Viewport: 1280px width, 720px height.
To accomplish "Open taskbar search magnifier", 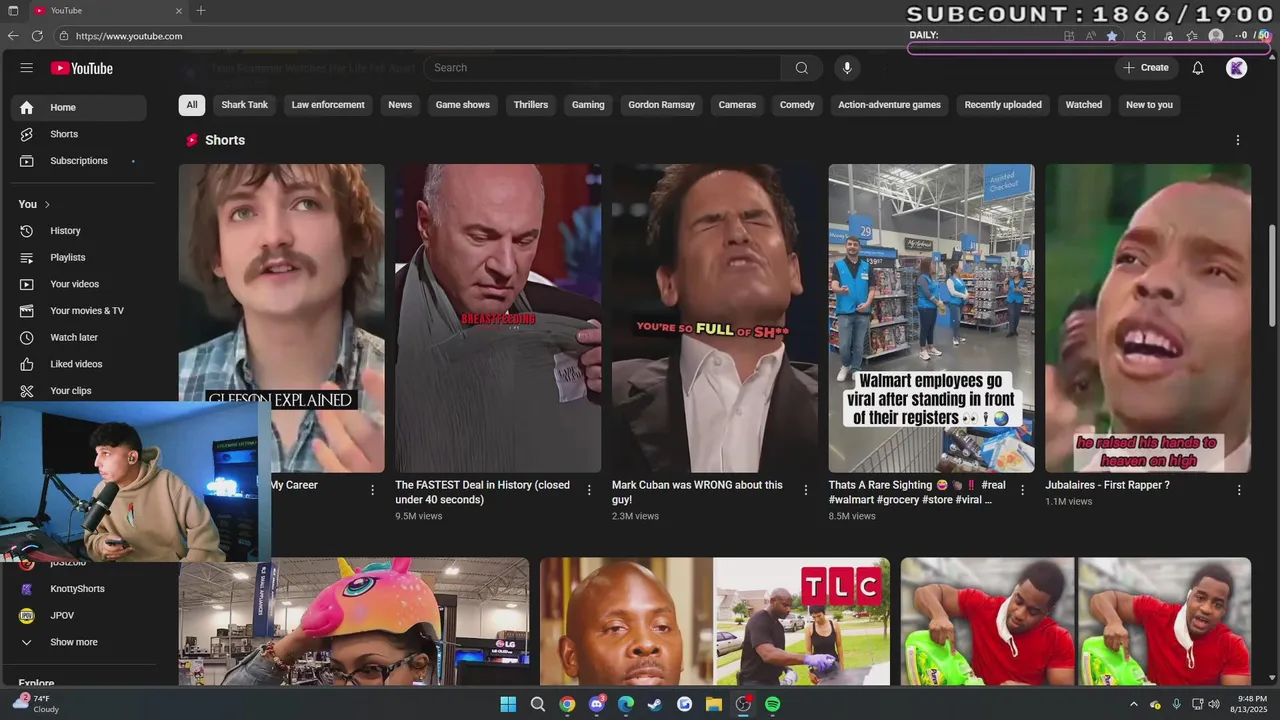I will [x=538, y=704].
